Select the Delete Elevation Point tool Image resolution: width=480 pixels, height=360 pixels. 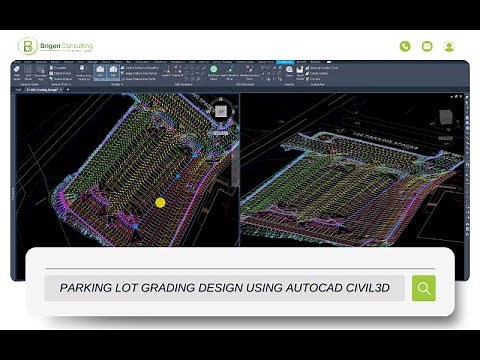click(249, 72)
